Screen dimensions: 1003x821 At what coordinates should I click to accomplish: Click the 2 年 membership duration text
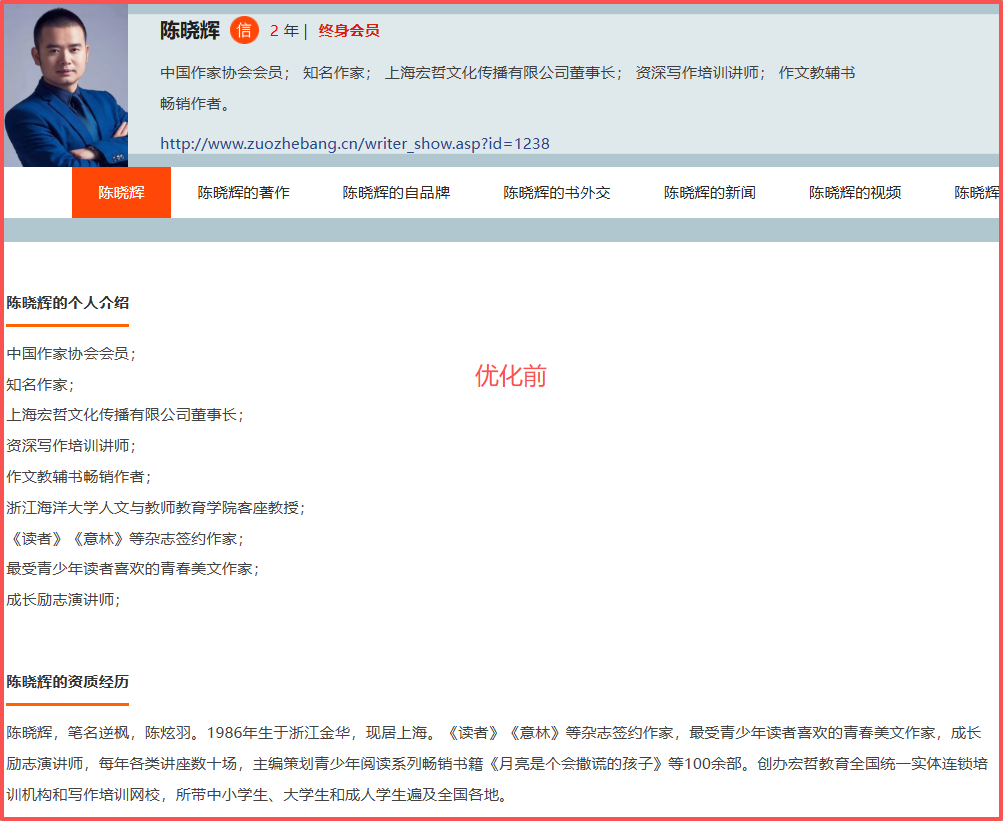[x=284, y=31]
